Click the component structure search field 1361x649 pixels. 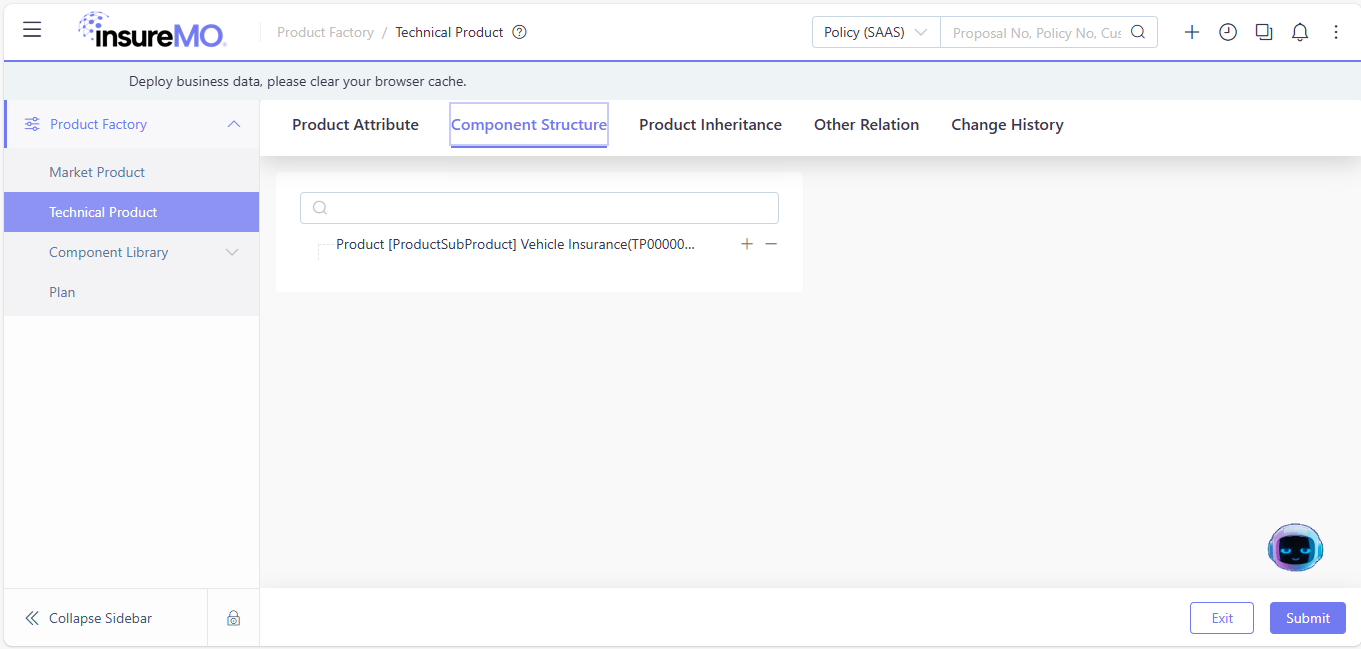(539, 208)
